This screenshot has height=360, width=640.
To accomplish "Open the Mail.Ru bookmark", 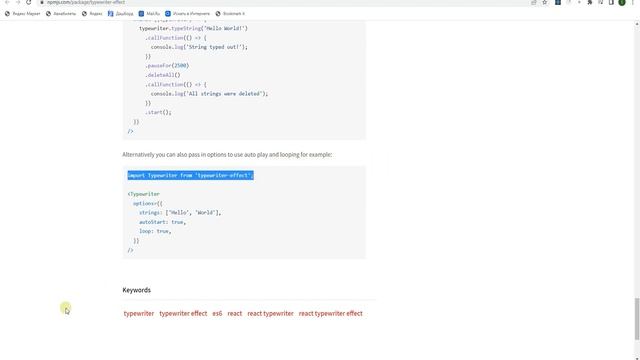I will tap(149, 13).
